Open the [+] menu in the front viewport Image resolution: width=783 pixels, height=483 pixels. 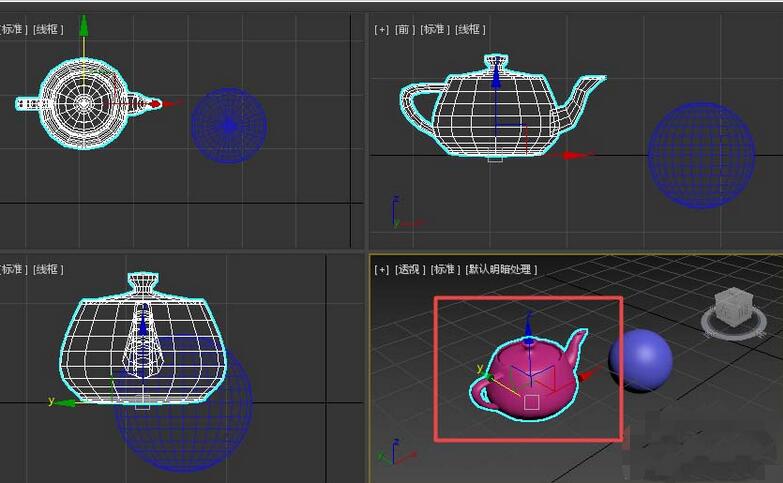382,29
